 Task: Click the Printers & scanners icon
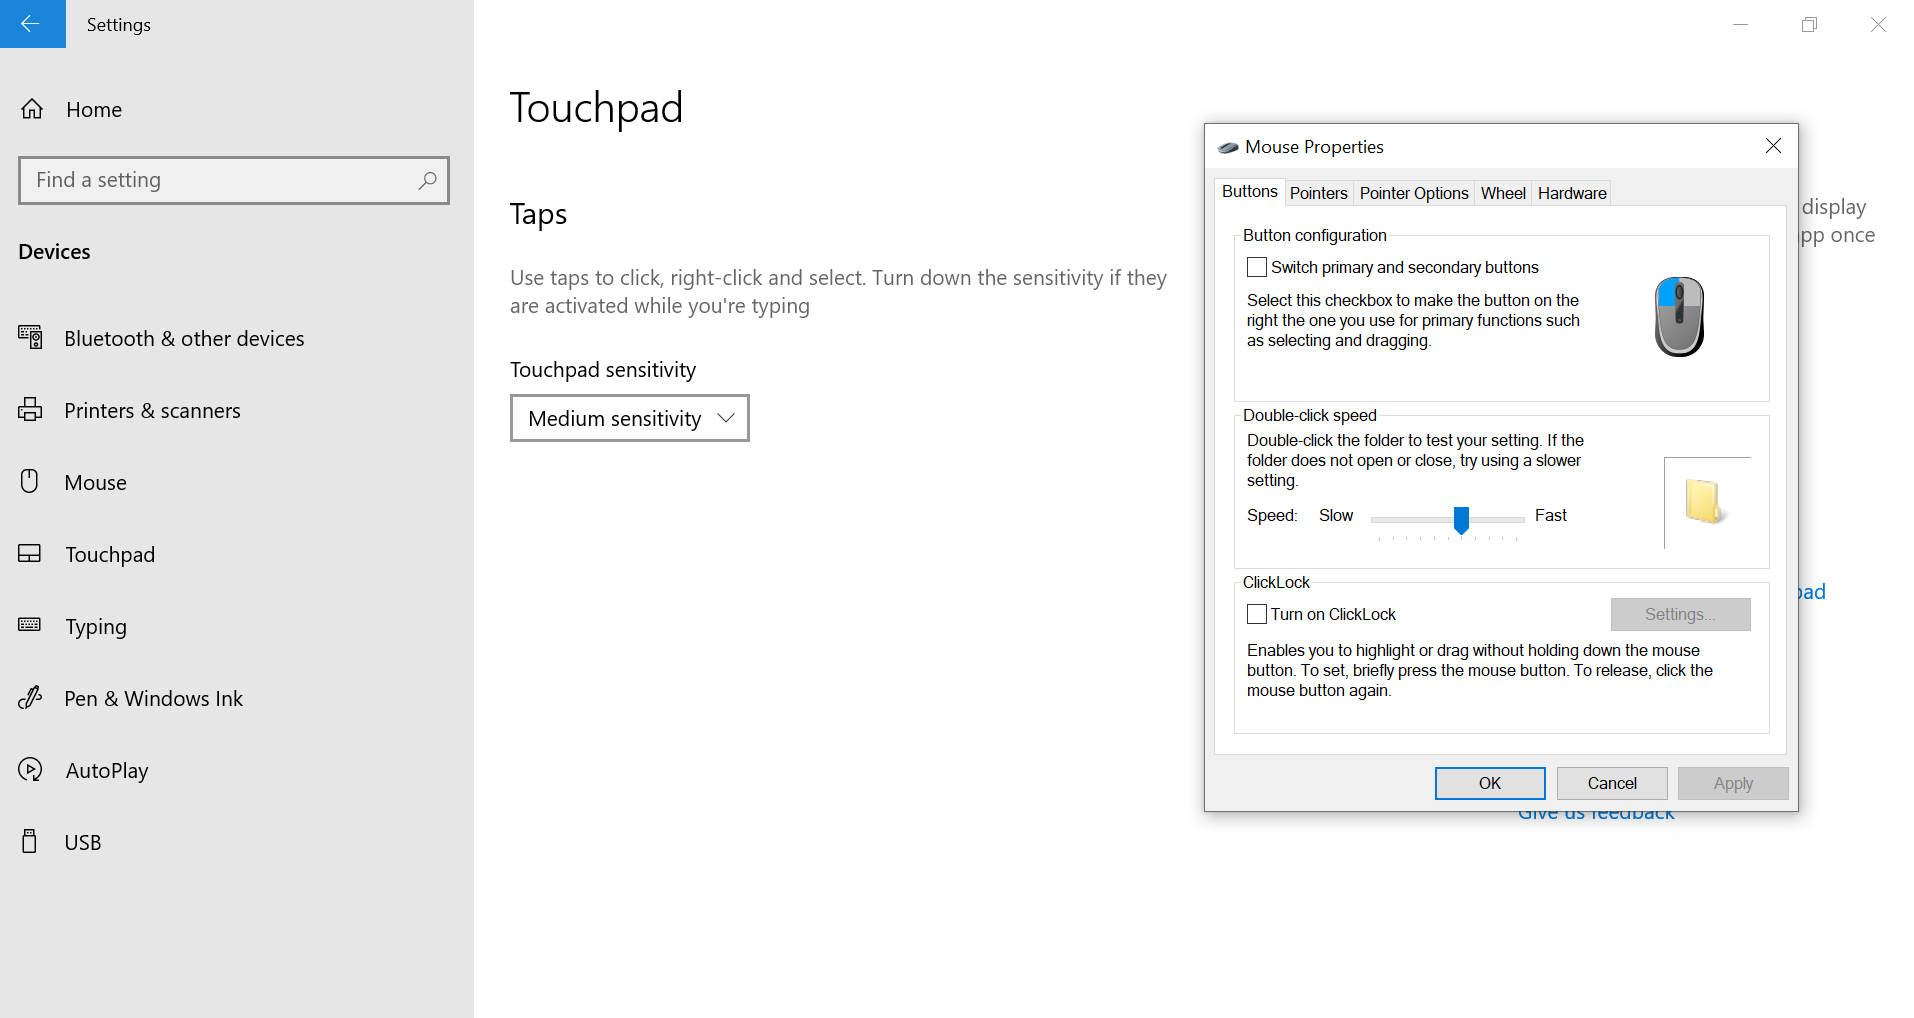coord(30,410)
